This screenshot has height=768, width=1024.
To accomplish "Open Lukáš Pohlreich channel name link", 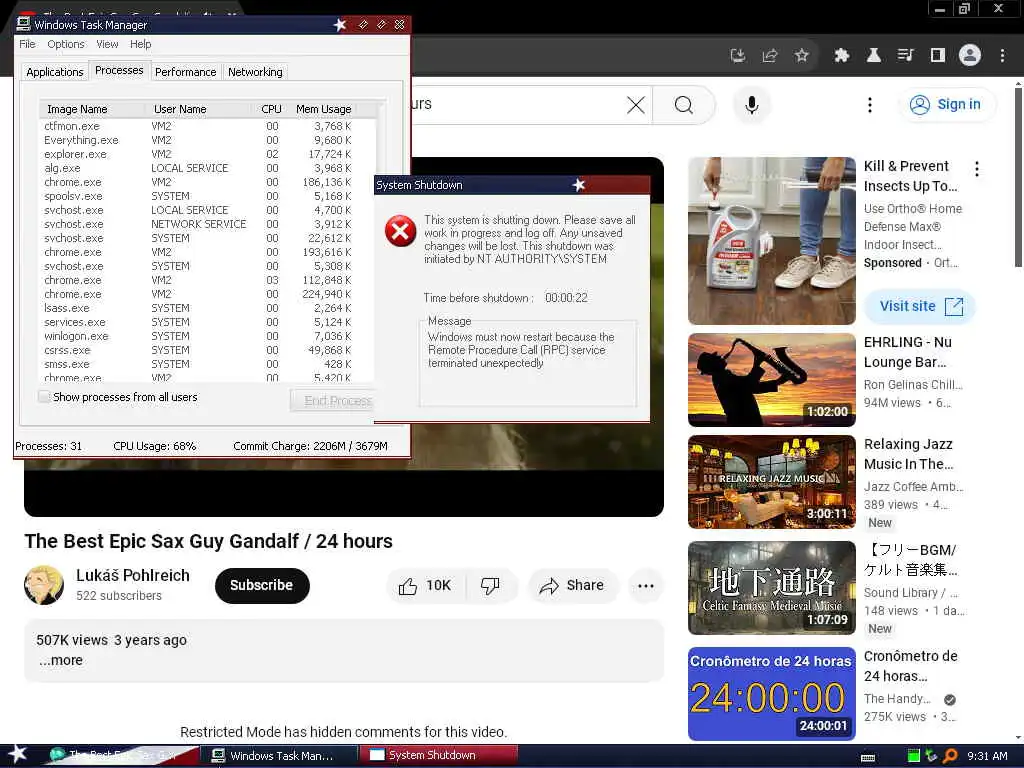I will [133, 575].
